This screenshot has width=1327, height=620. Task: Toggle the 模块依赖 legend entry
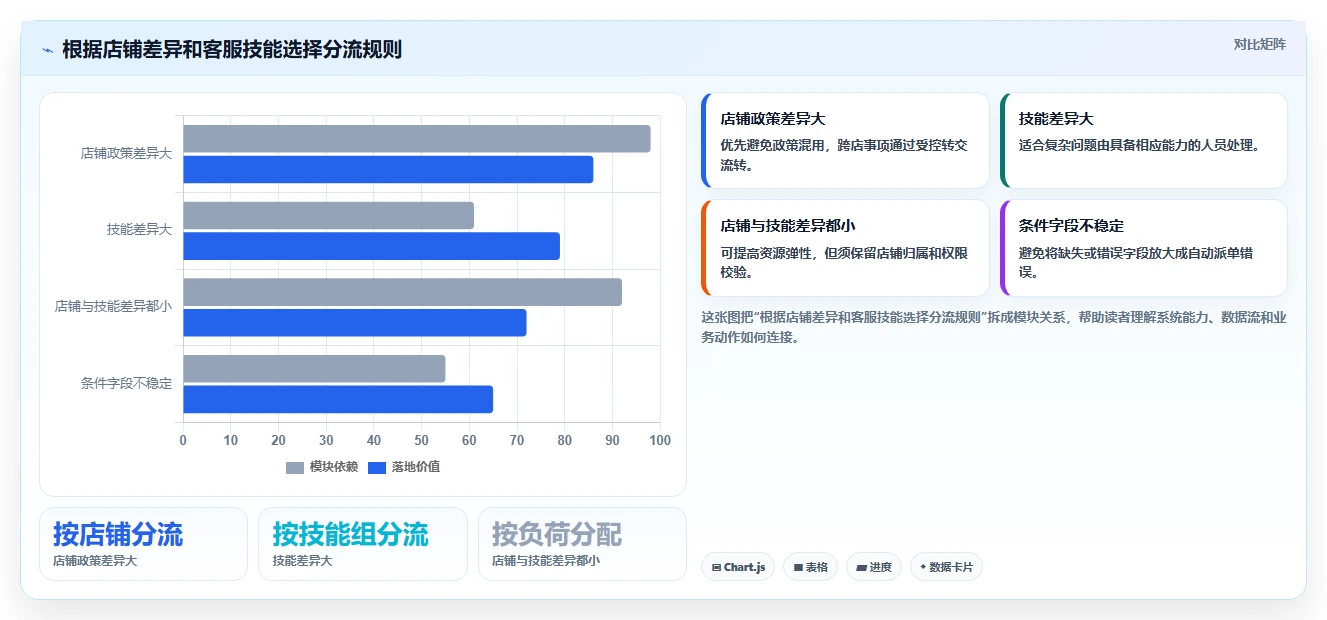coord(322,467)
